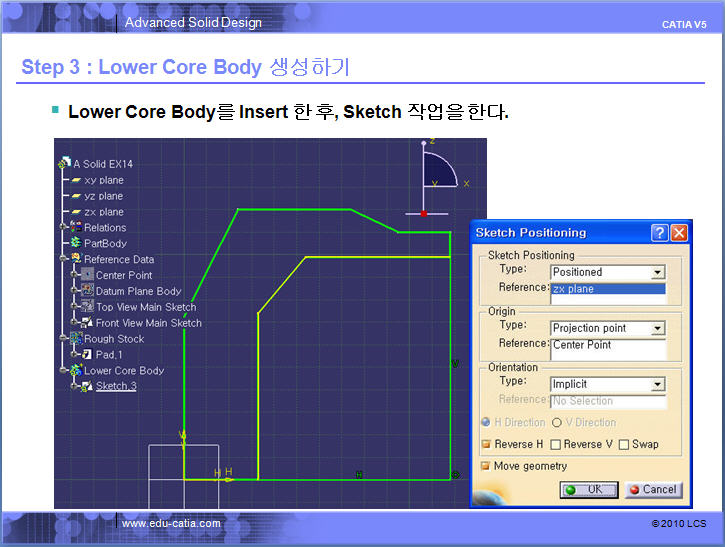The image size is (725, 547).
Task: Confirm with the OK button
Action: click(x=589, y=489)
